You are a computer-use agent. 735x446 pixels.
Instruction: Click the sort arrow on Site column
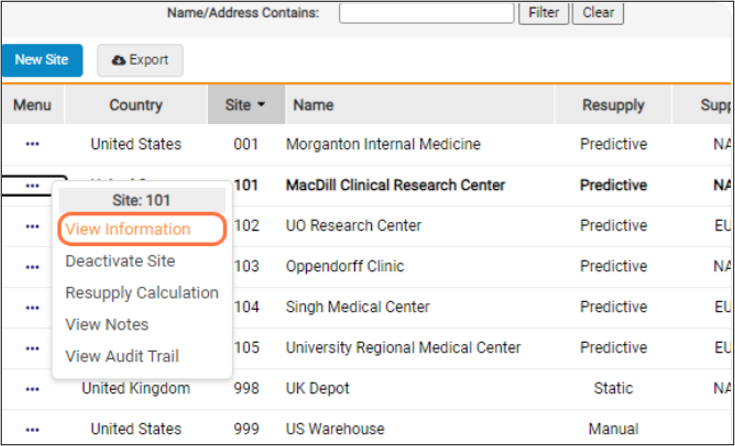pyautogui.click(x=261, y=104)
